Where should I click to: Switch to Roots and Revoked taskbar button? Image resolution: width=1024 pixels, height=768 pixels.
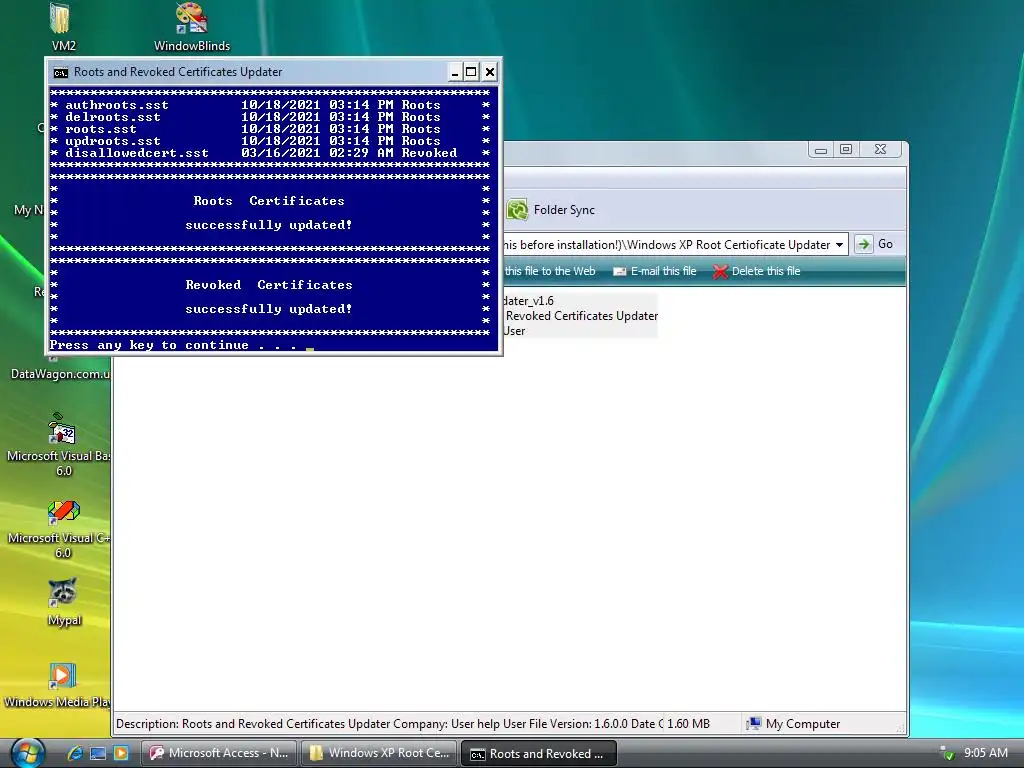(539, 754)
